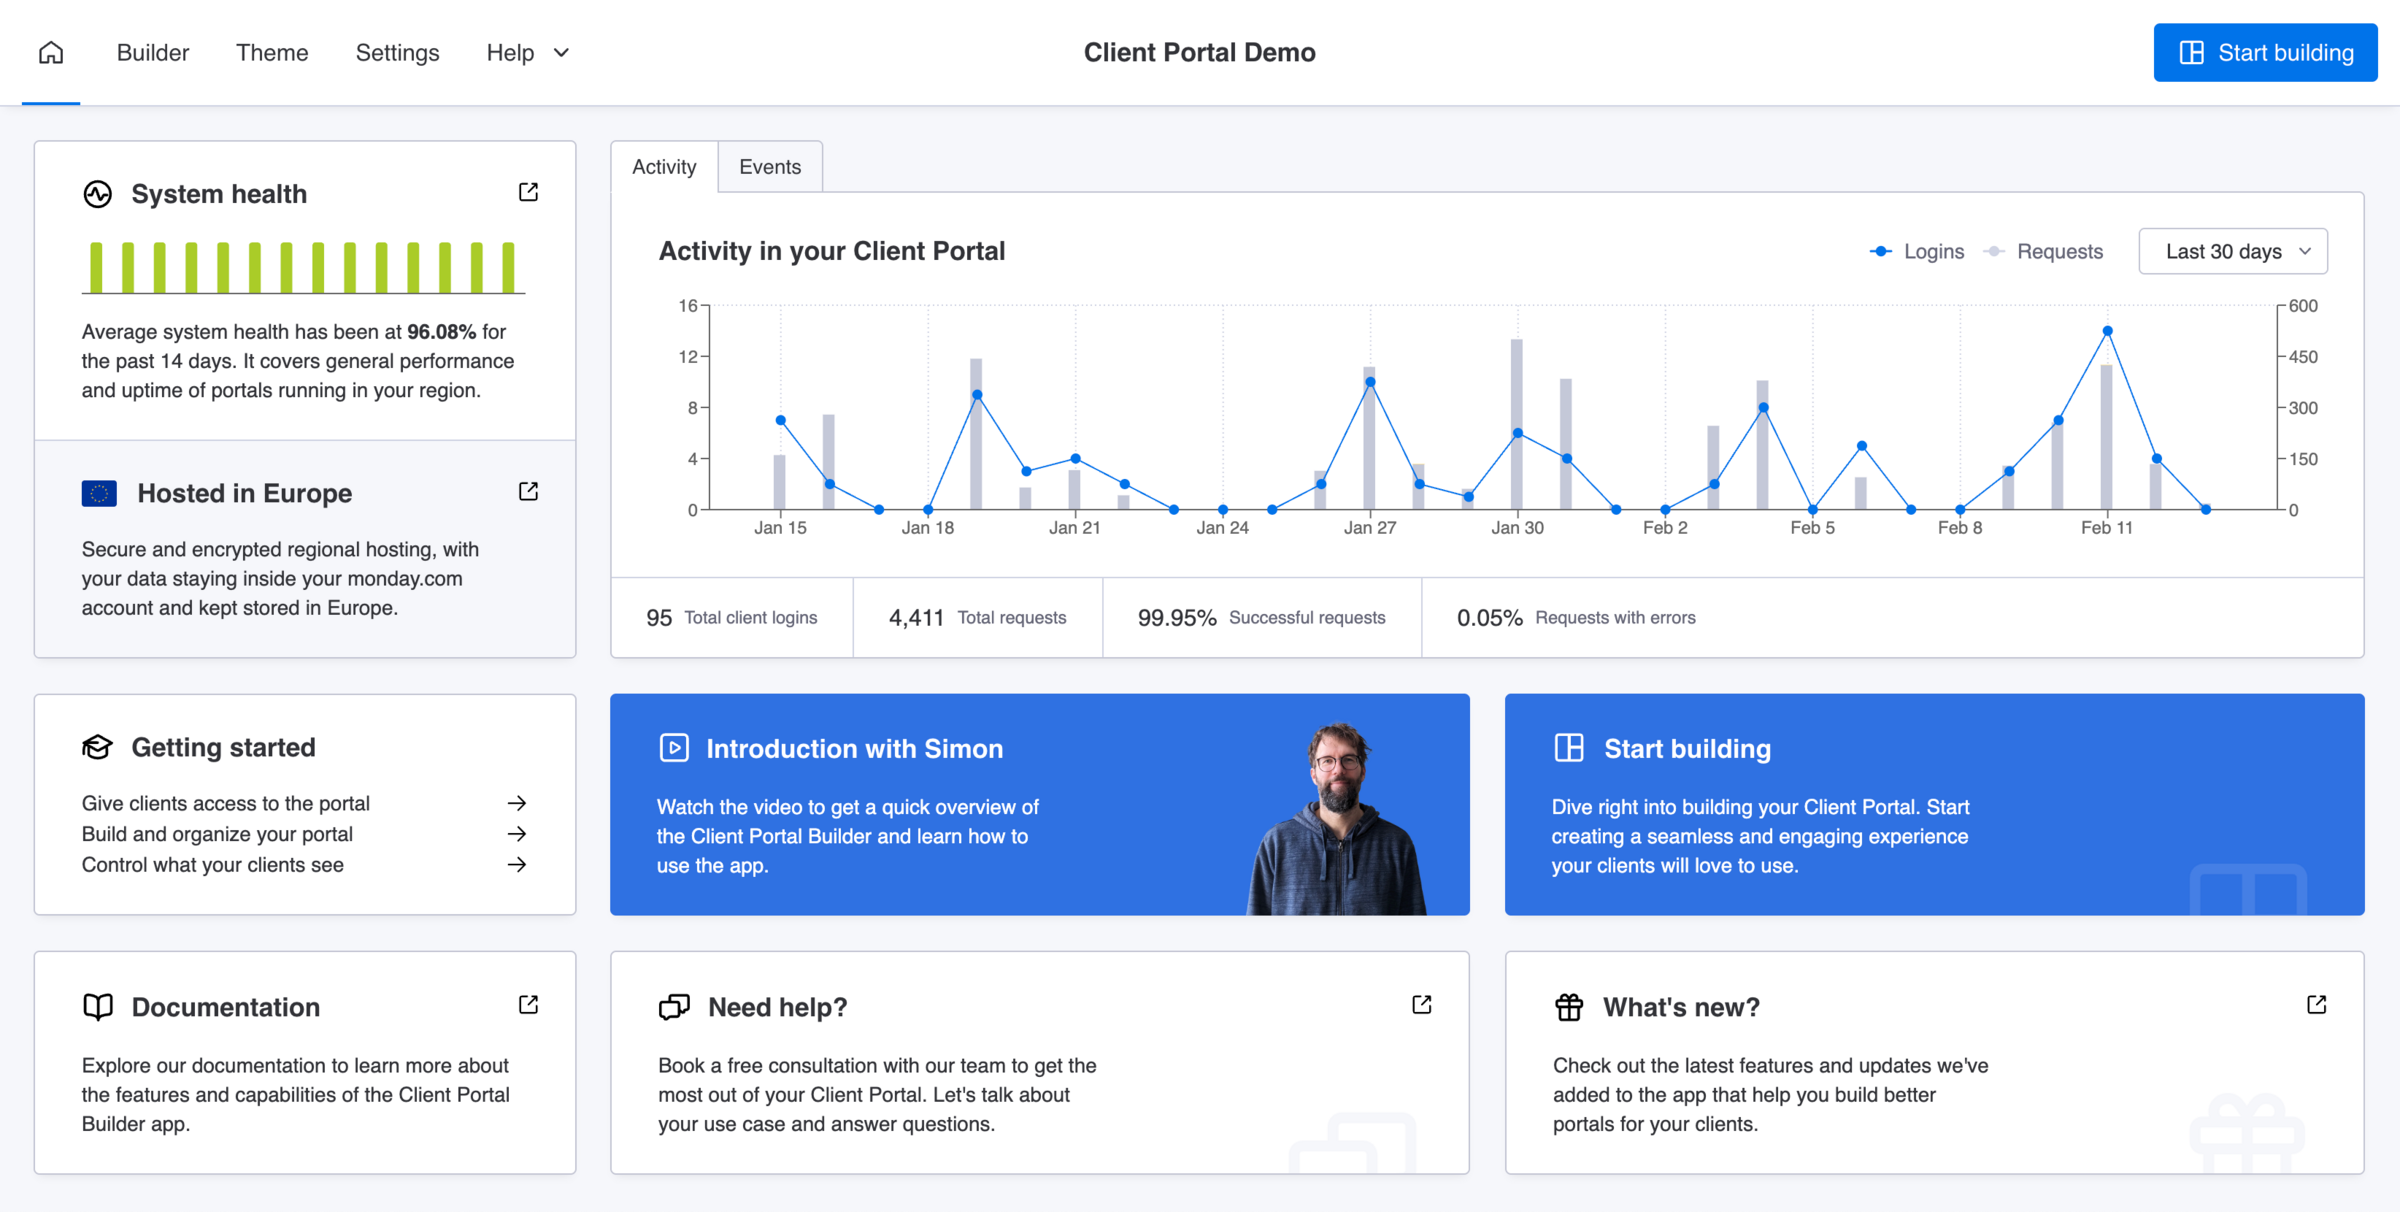Image resolution: width=2400 pixels, height=1212 pixels.
Task: Click the Start building button in header
Action: pyautogui.click(x=2265, y=52)
